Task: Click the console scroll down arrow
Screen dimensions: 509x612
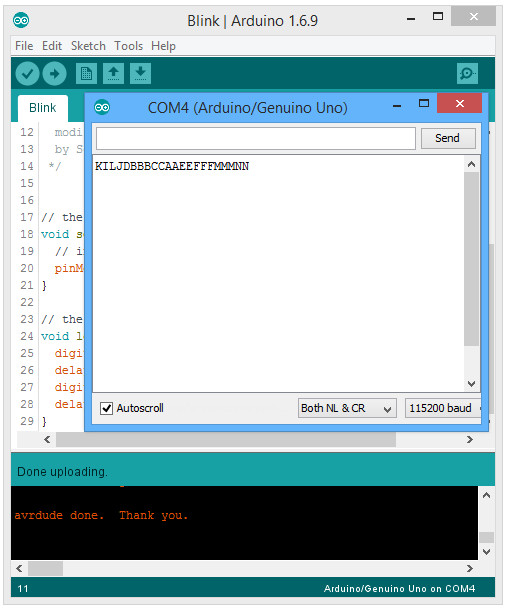Action: click(x=486, y=552)
